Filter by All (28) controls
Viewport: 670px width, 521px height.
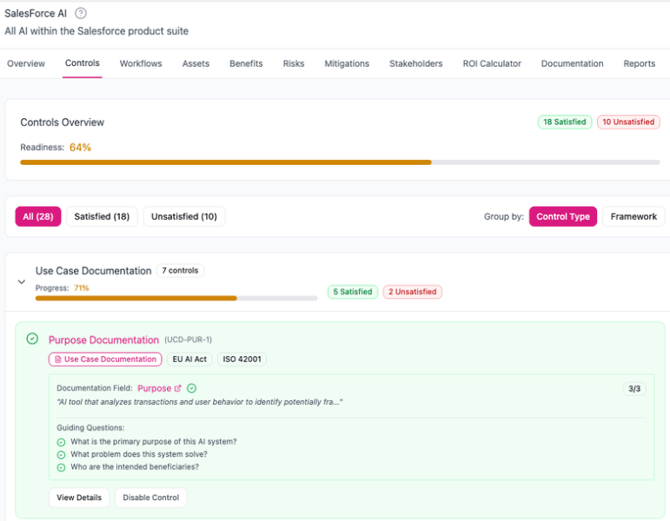pyautogui.click(x=38, y=217)
